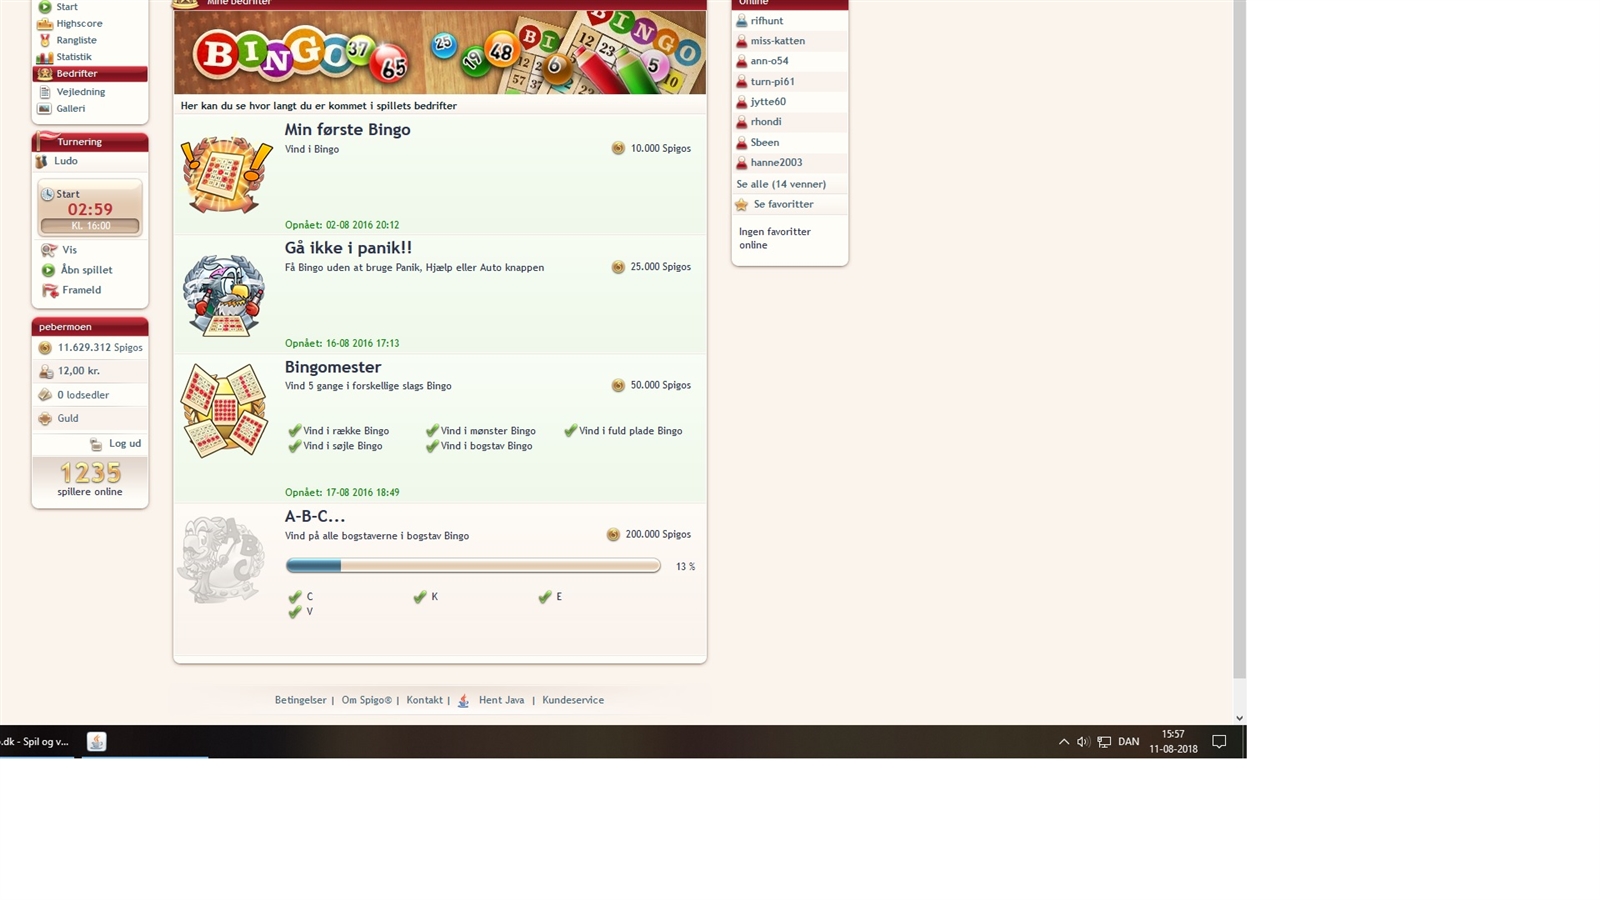Click the Min første Bingo trophy badge
Screen dimensions: 1600x900
pos(226,174)
